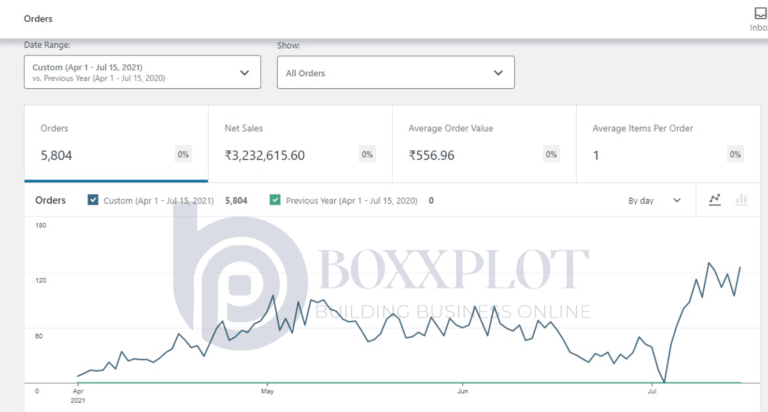Click the green previous-year baseline in chart

[400, 383]
